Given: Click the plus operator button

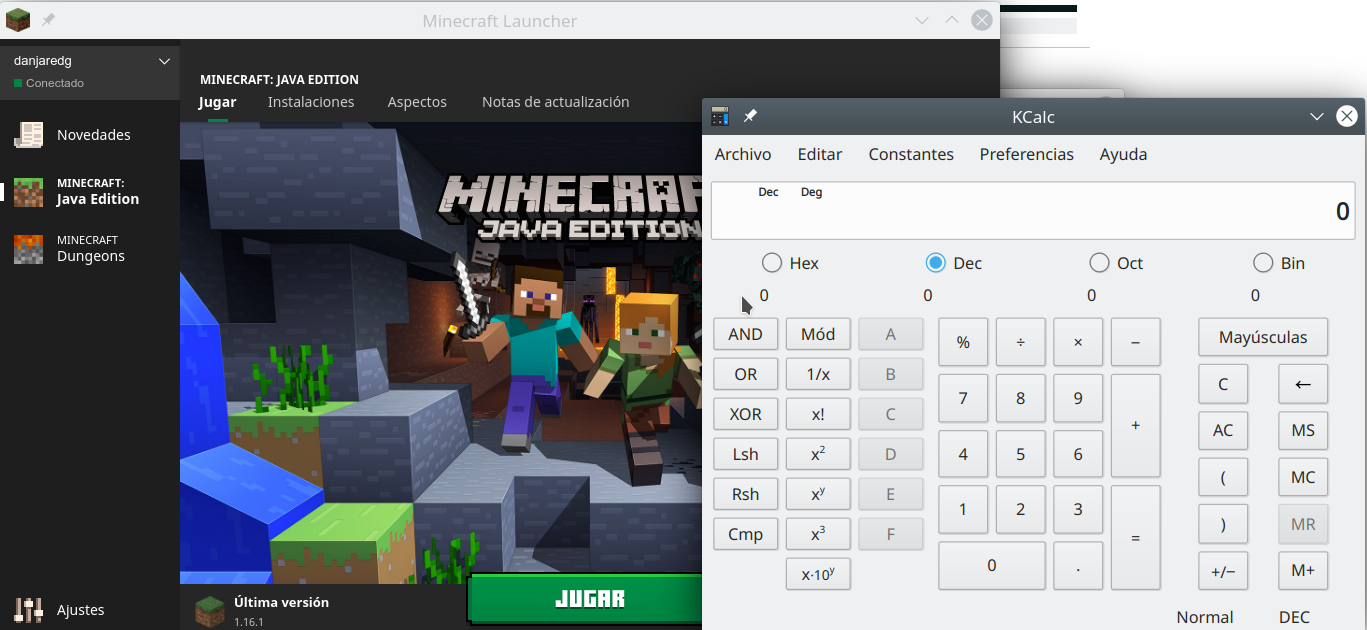Looking at the screenshot, I should click(x=1135, y=426).
